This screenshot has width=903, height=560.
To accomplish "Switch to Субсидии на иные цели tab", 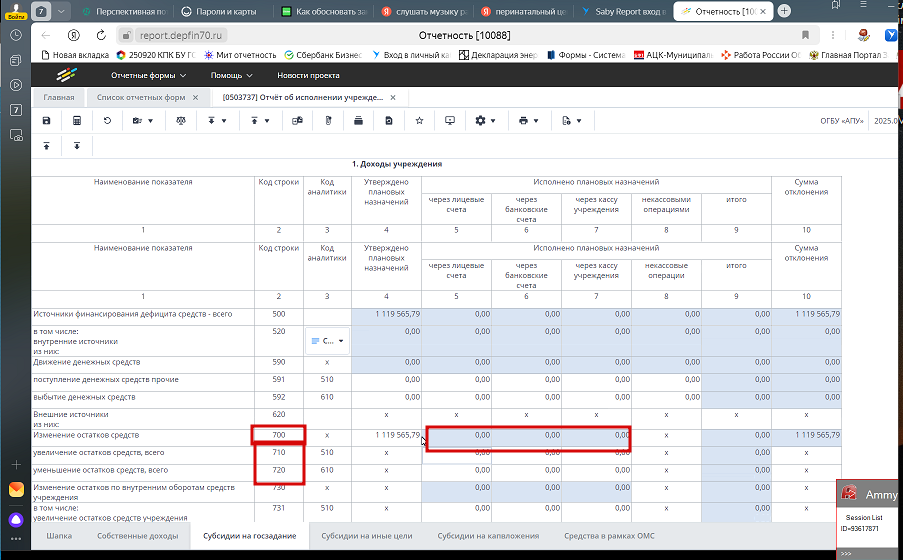I will pos(367,536).
